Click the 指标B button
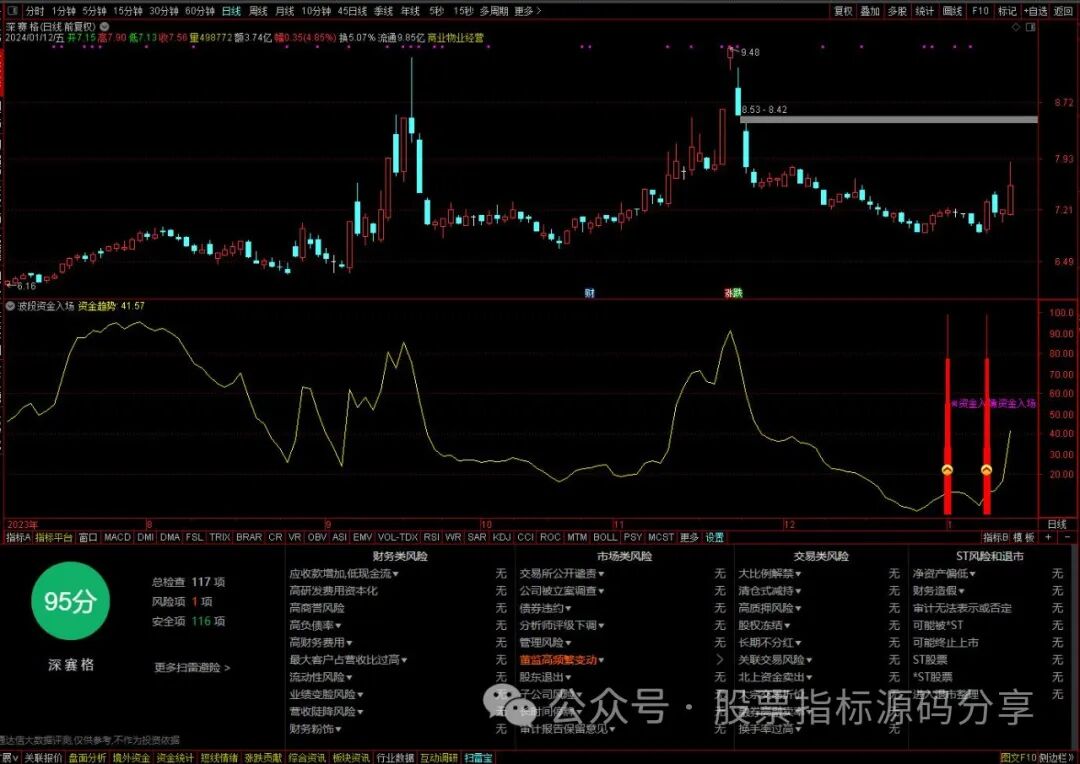 click(x=995, y=537)
